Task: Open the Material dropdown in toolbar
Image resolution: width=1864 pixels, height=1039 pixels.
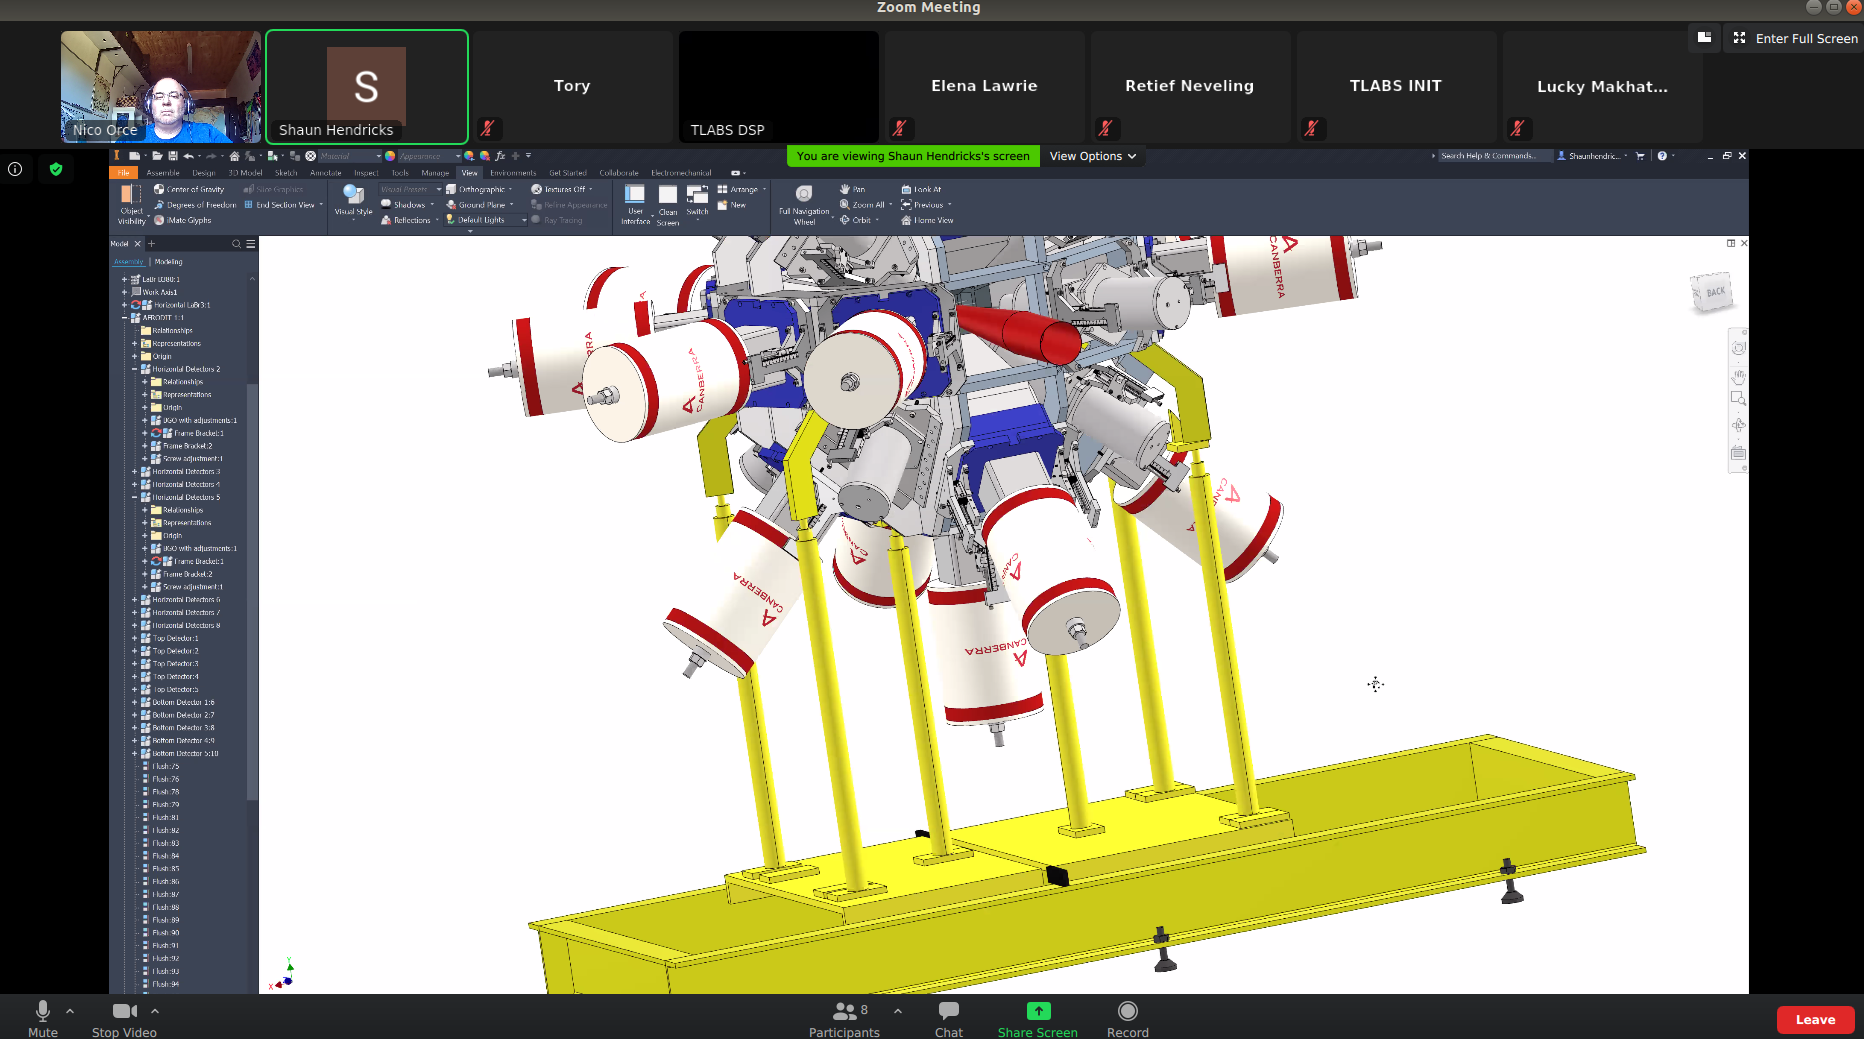Action: tap(350, 156)
